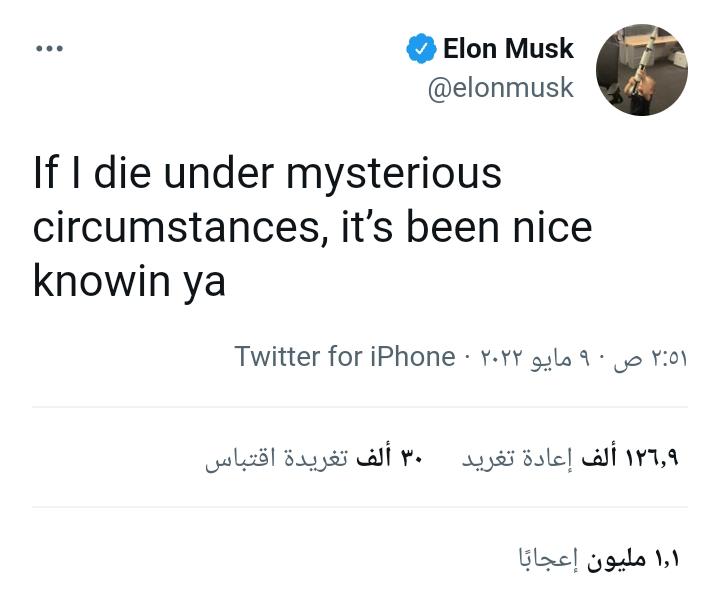Click the إعادة تغريد retweets label
Image resolution: width=720 pixels, height=604 pixels.
click(518, 458)
